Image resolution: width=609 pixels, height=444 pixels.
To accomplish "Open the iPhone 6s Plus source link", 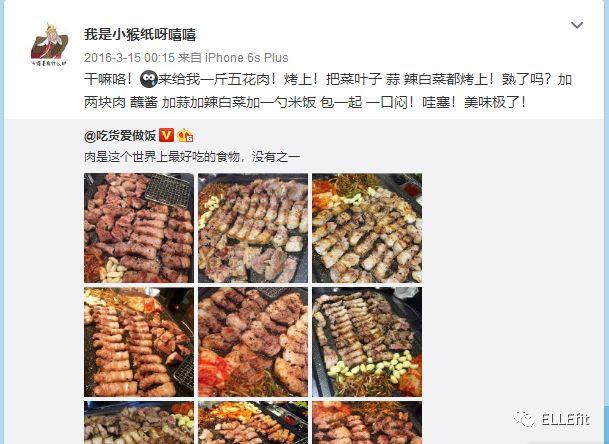I will pos(247,58).
